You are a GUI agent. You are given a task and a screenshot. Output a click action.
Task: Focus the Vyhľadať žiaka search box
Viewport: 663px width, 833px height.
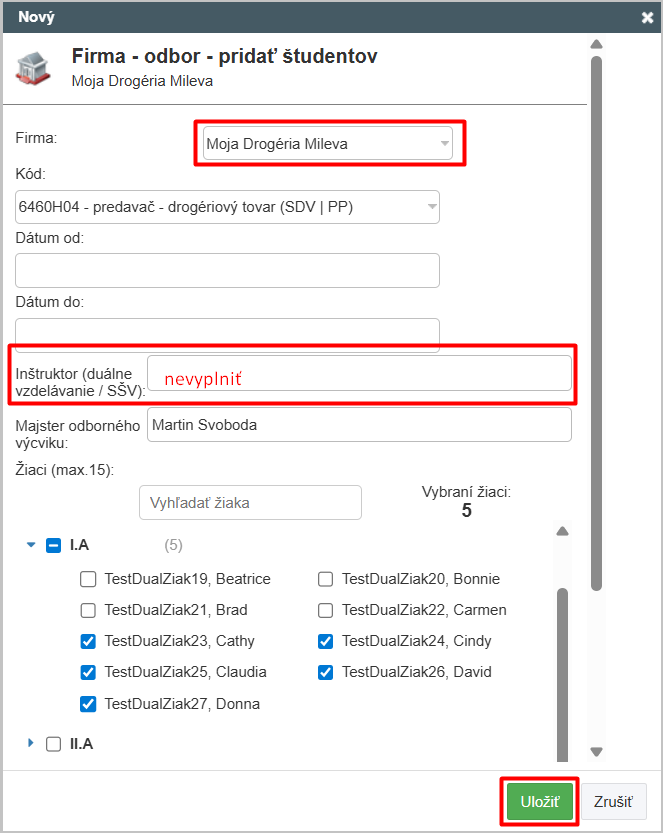(x=250, y=503)
